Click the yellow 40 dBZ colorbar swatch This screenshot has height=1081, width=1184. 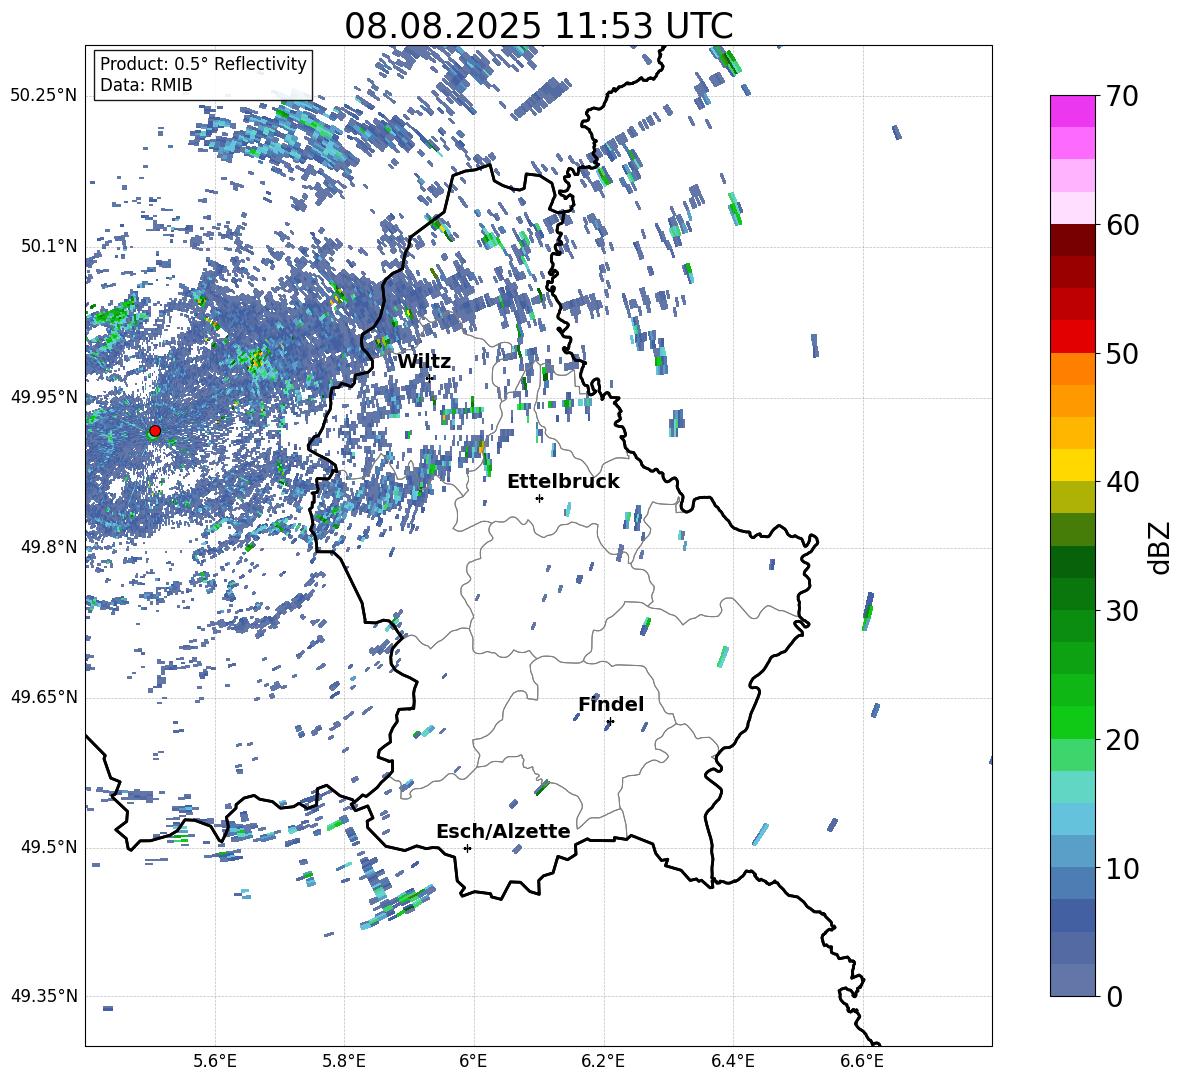coord(1073,465)
